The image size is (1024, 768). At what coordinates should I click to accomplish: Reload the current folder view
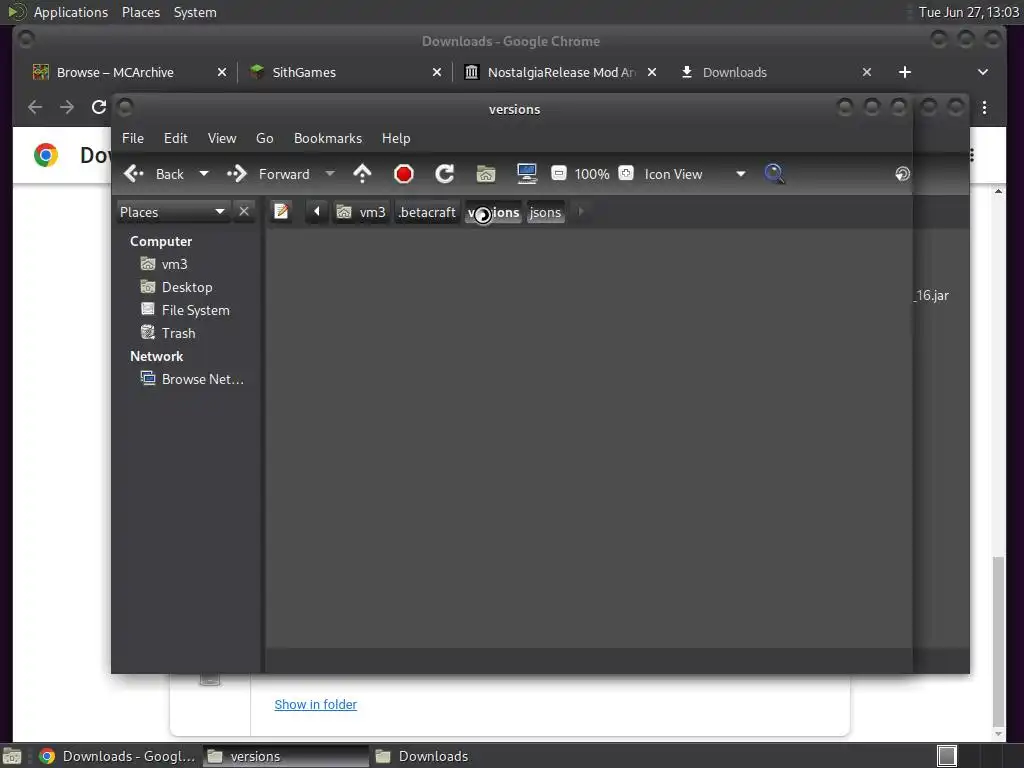point(445,174)
